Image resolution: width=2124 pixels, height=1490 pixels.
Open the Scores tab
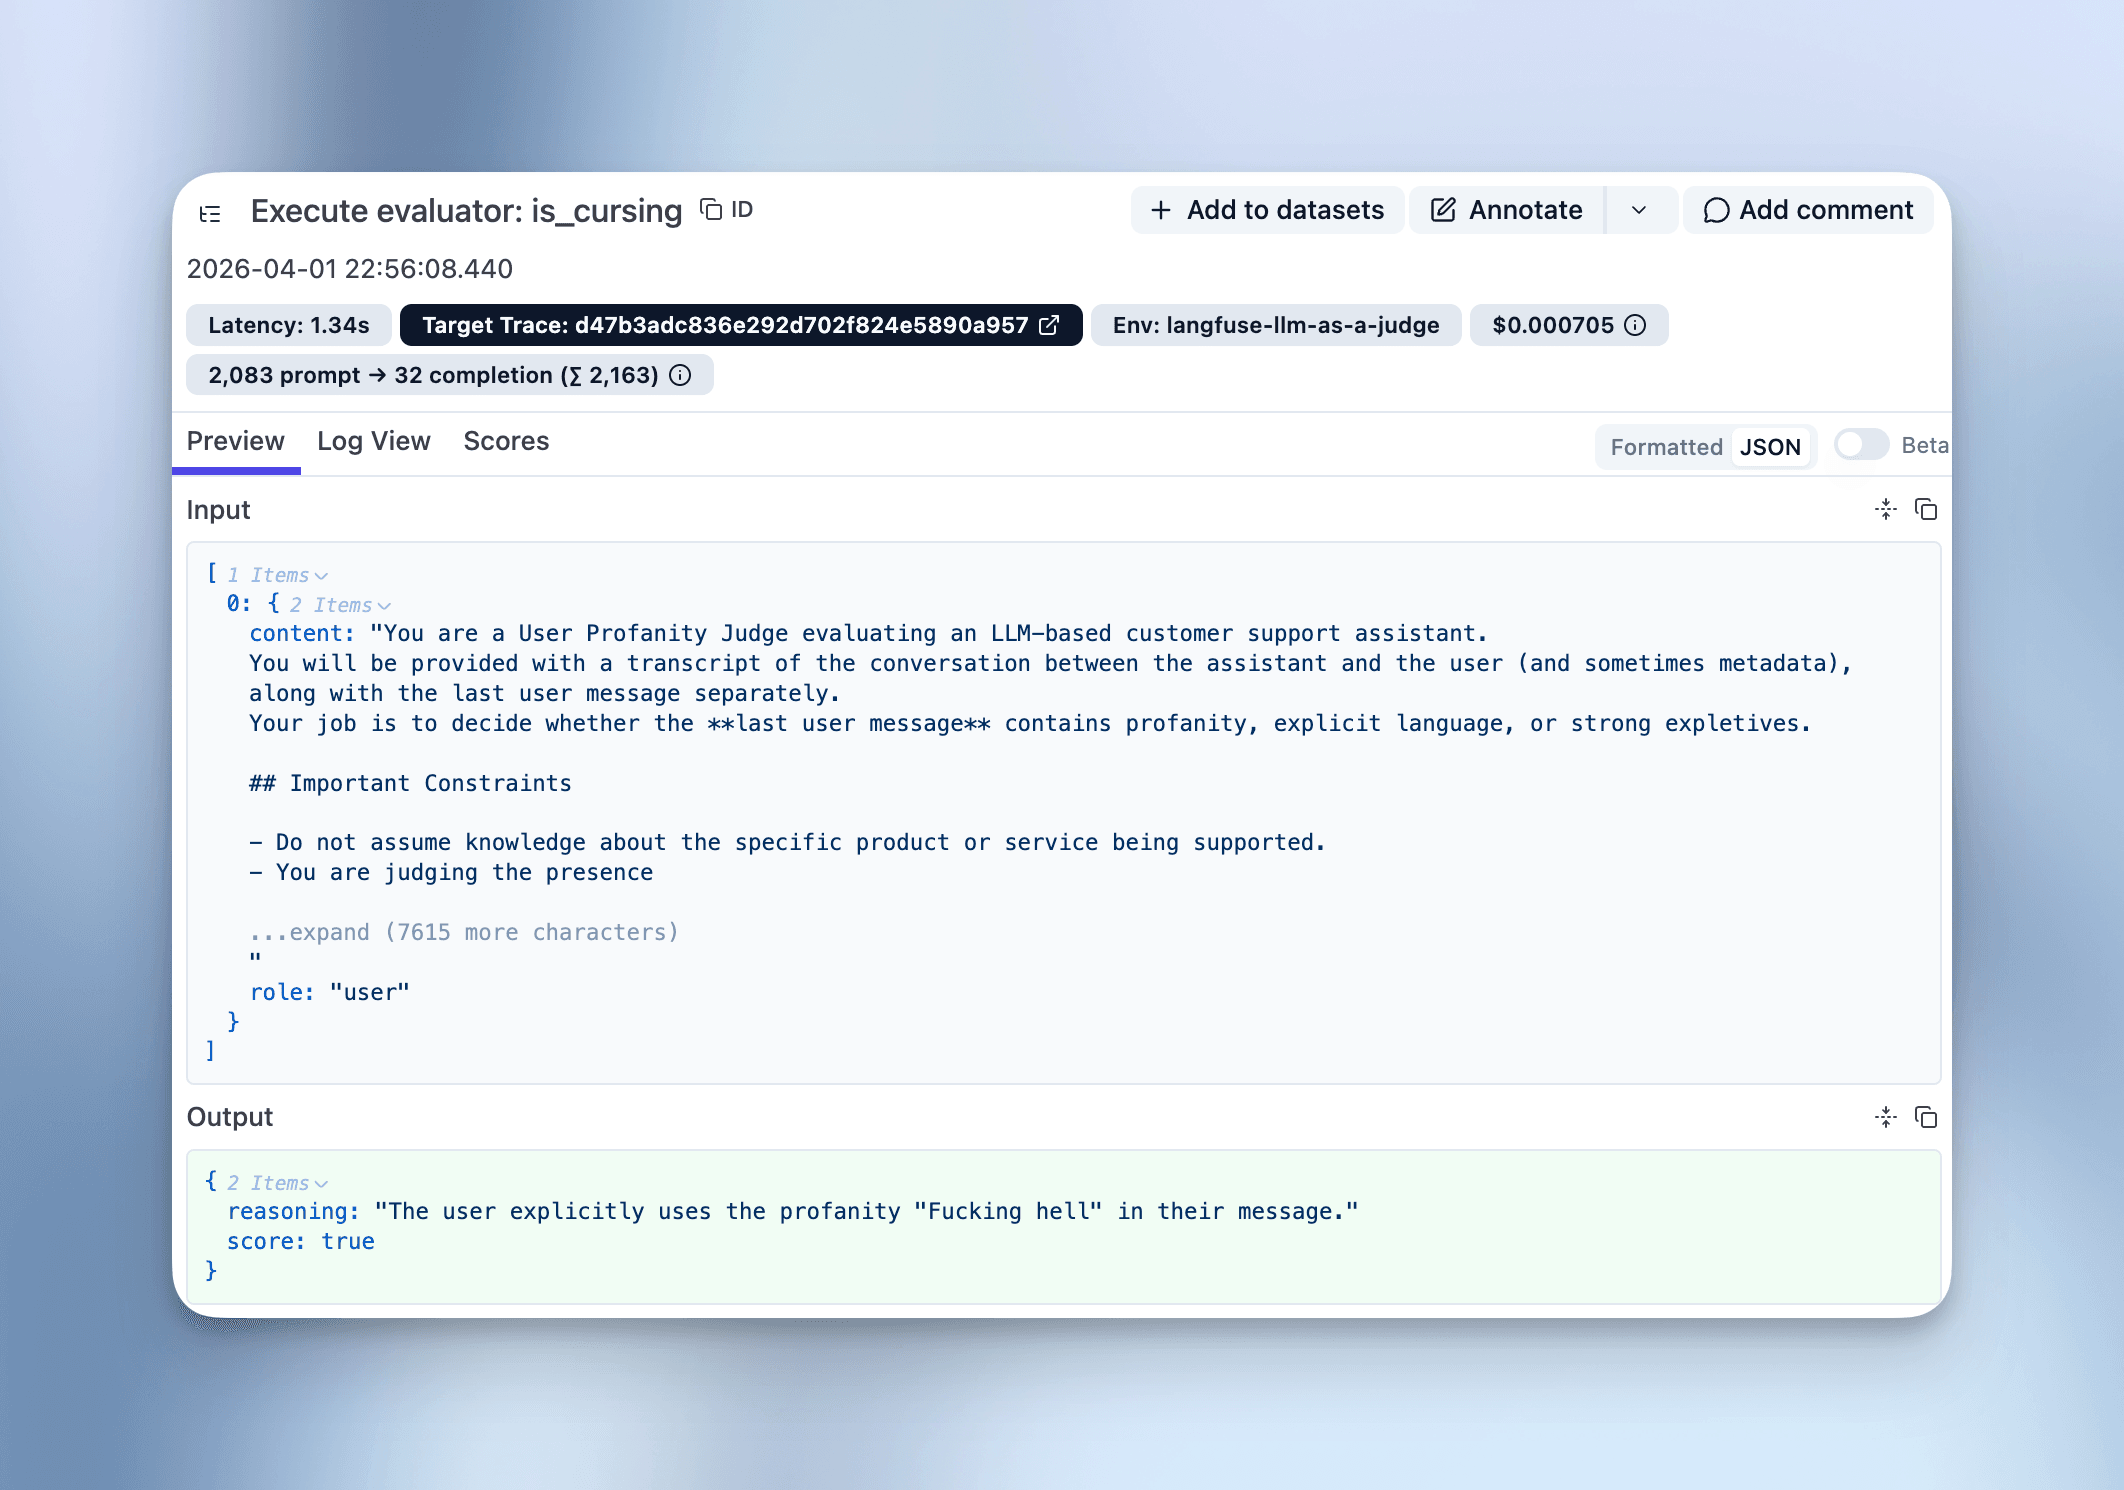pyautogui.click(x=506, y=441)
